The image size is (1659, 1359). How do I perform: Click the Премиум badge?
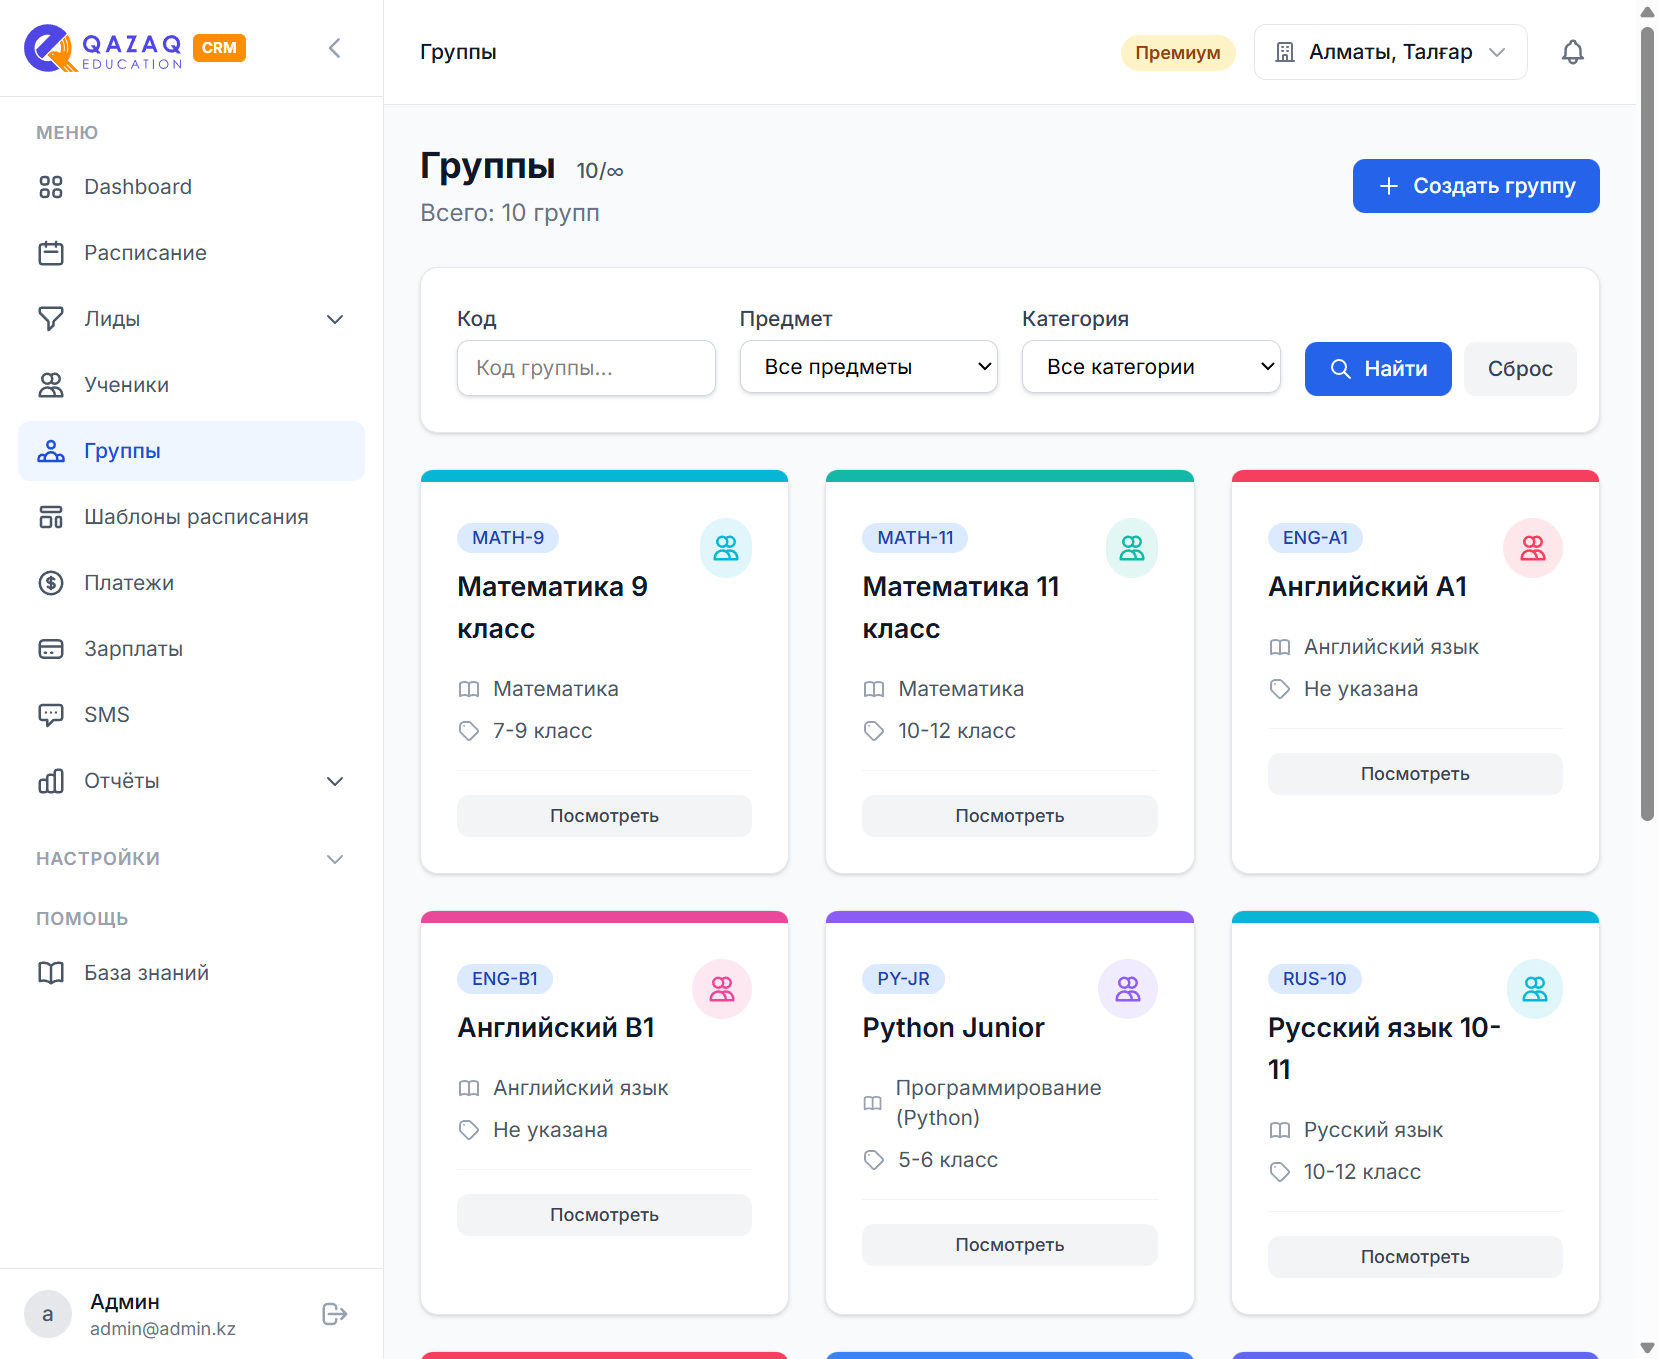1178,53
